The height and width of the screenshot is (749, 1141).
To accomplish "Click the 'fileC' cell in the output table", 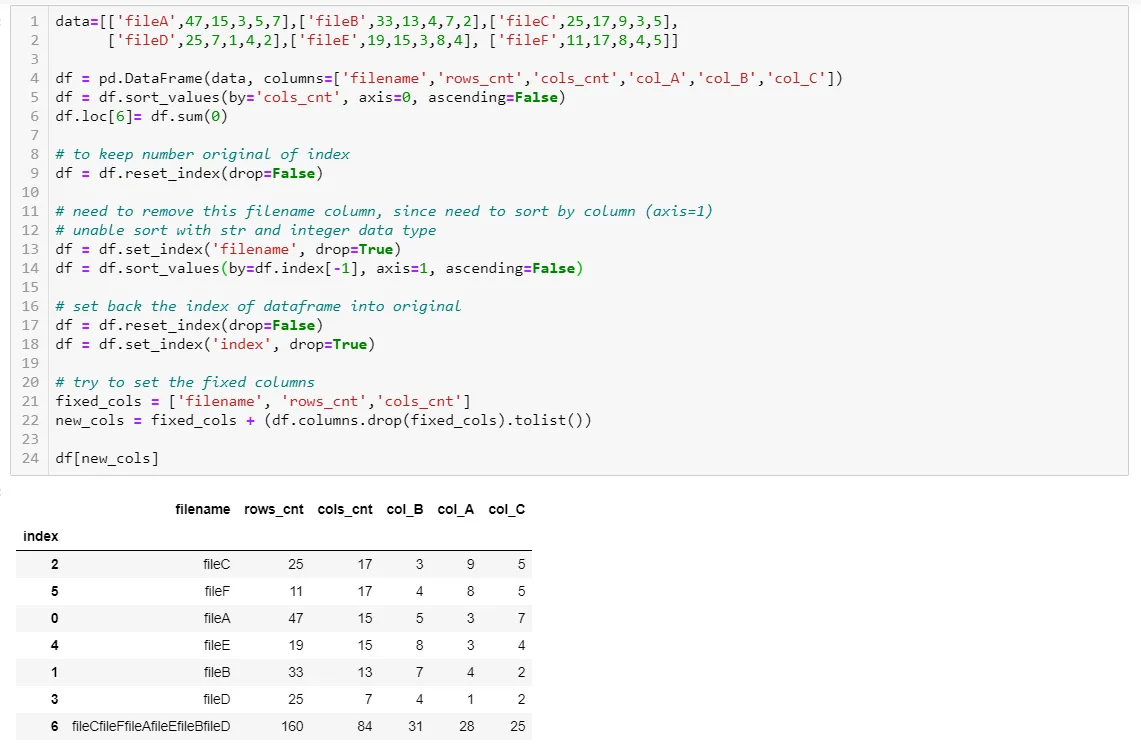I will pyautogui.click(x=217, y=564).
